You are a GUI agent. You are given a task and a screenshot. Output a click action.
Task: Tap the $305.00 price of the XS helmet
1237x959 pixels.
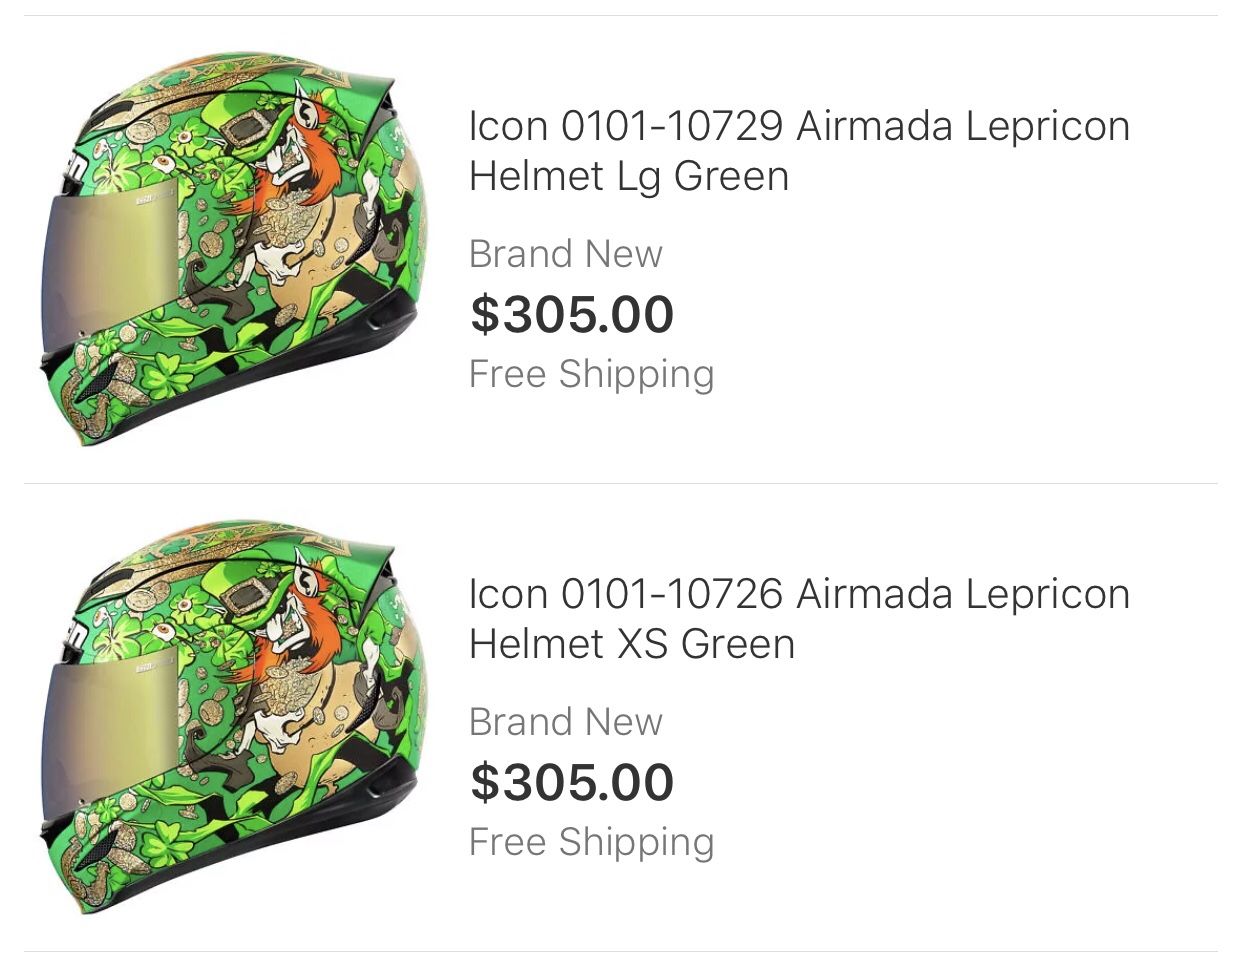pyautogui.click(x=572, y=782)
